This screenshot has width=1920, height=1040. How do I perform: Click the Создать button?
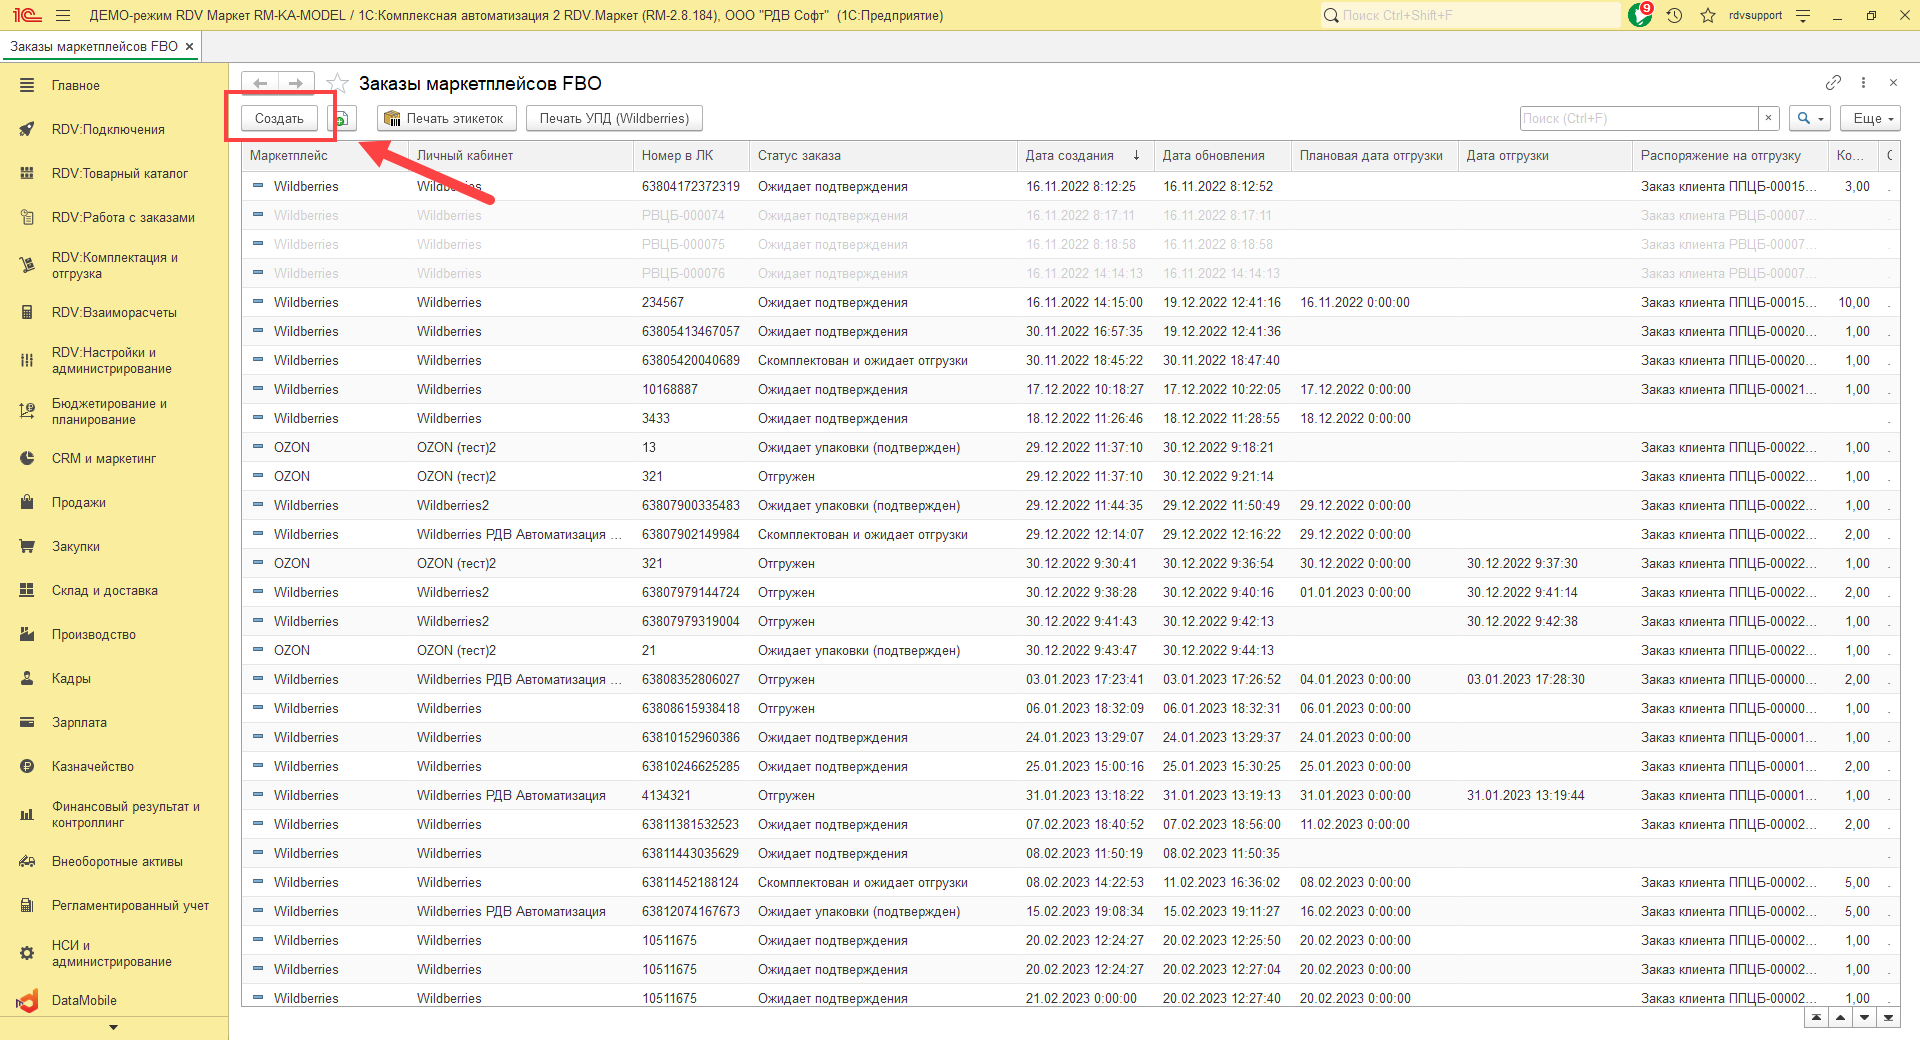pos(279,118)
